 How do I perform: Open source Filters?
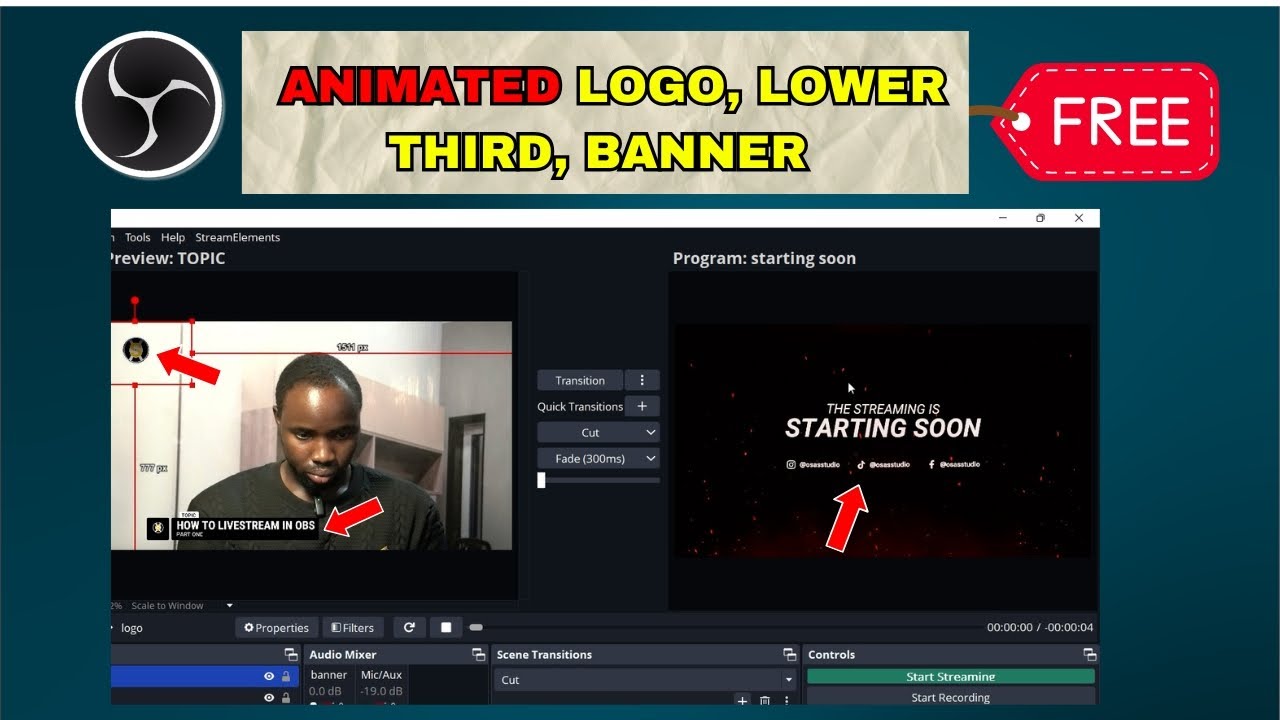coord(353,628)
